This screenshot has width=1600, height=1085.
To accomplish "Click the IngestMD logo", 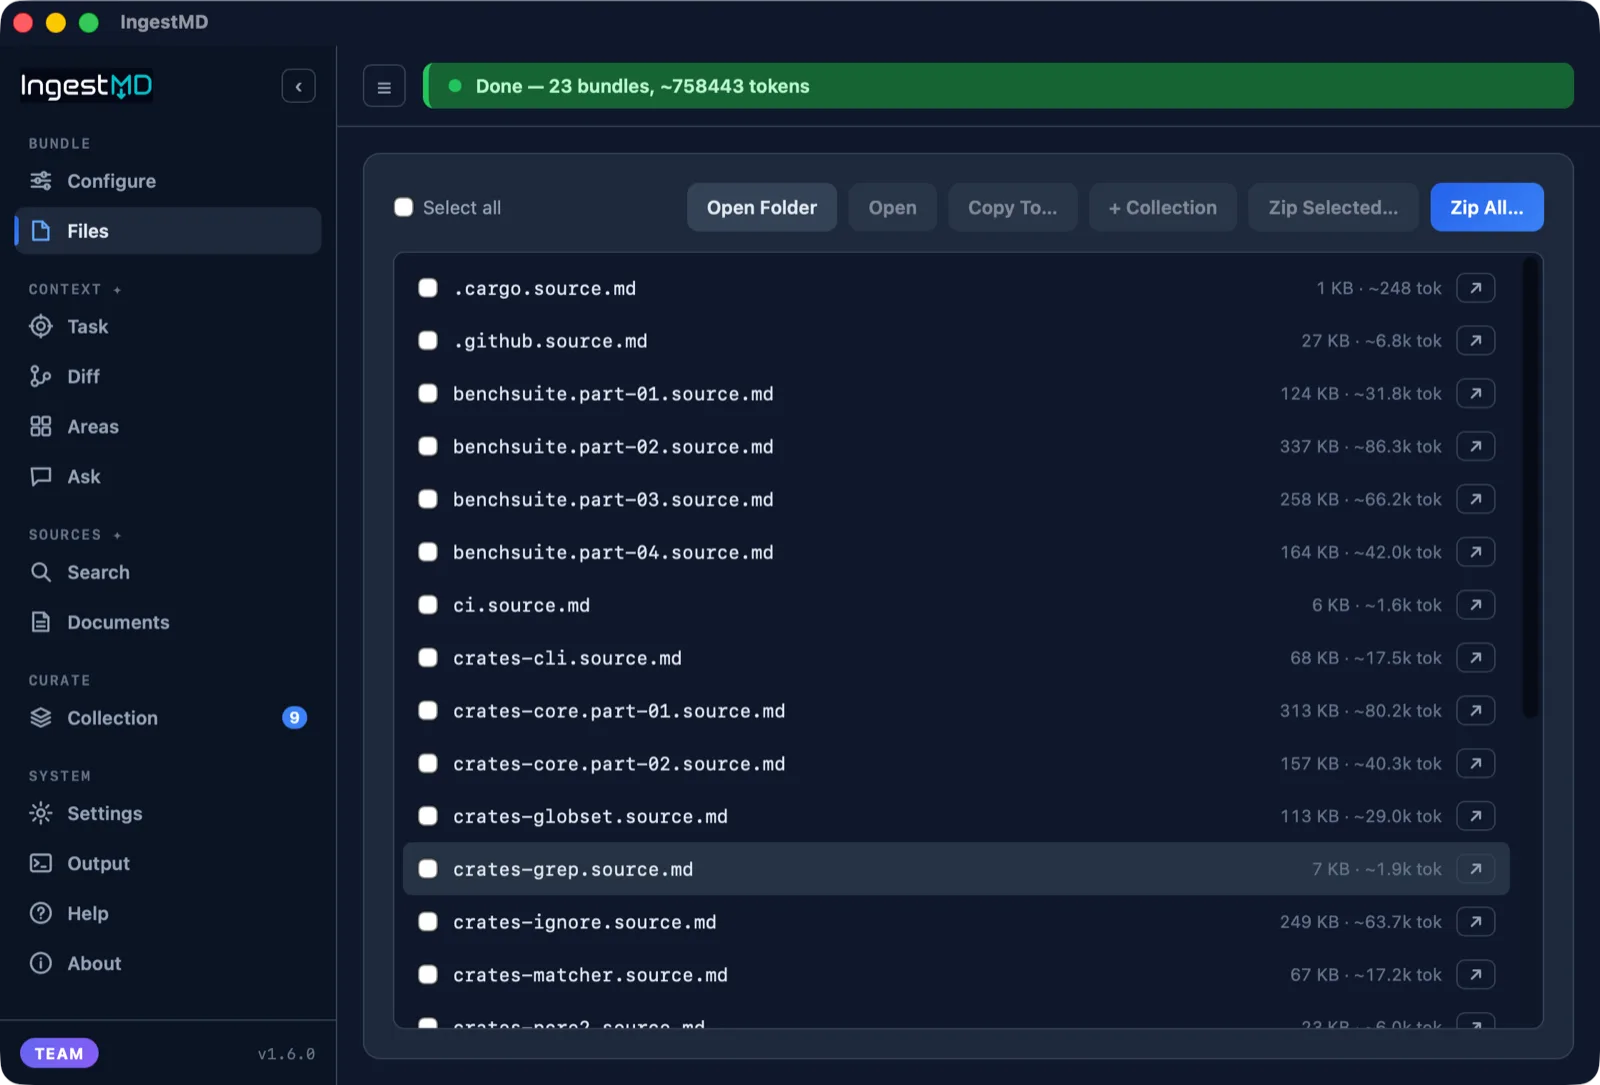I will click(x=87, y=86).
